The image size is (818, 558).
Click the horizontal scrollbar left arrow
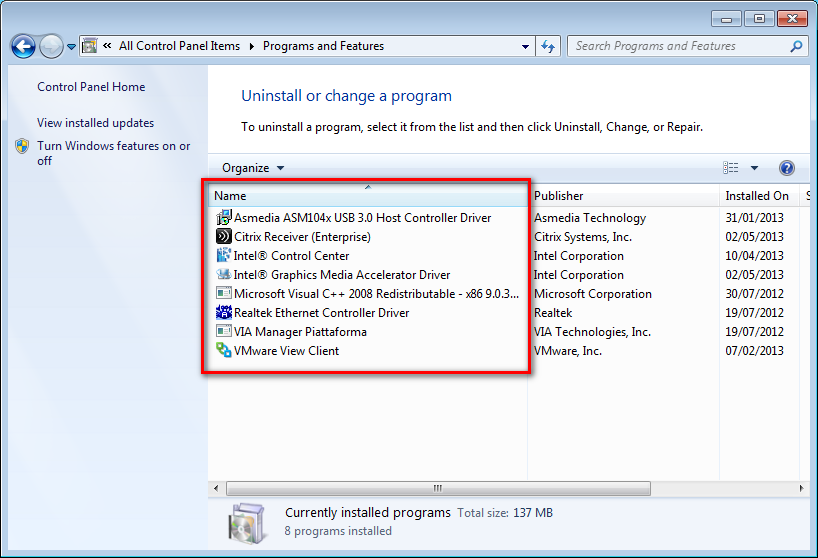point(216,489)
